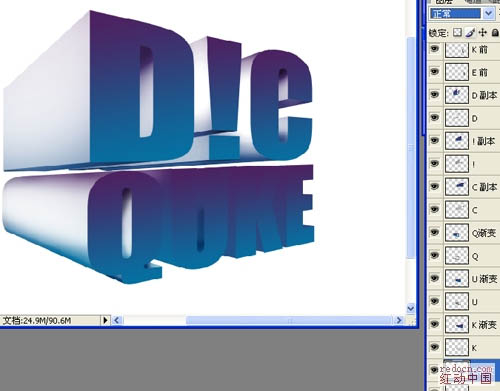The width and height of the screenshot is (500, 391).
Task: Click the lock transparent pixels icon
Action: pyautogui.click(x=458, y=32)
